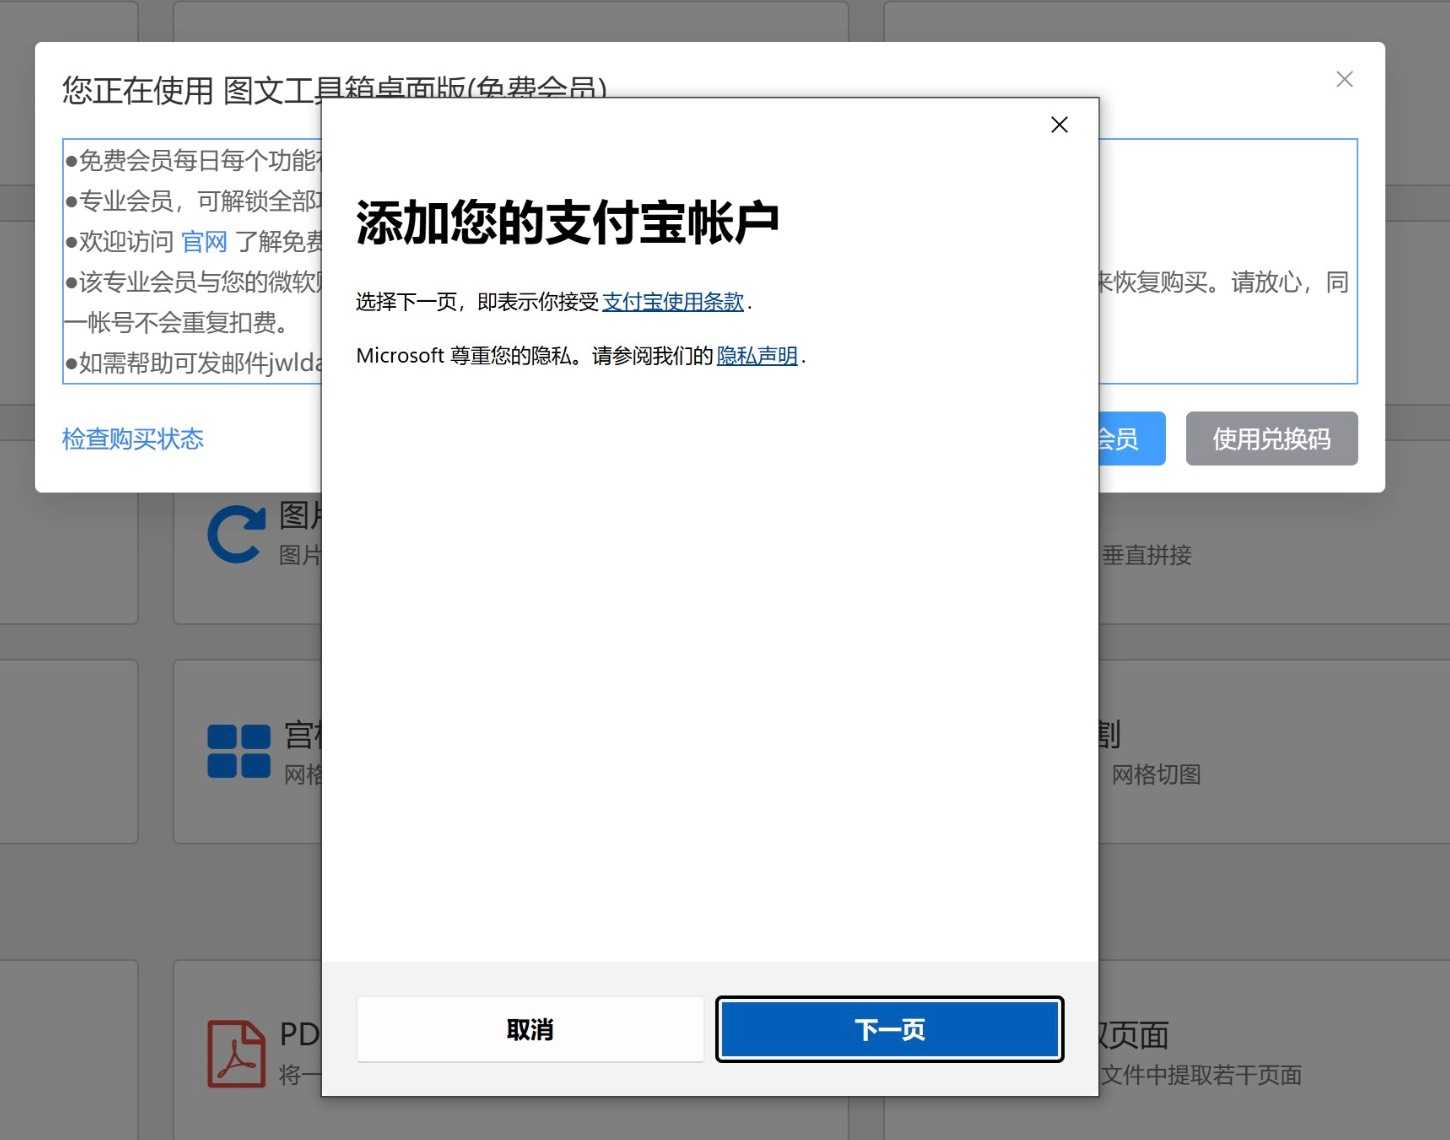Click the 使用兑换码 redemption code button
The width and height of the screenshot is (1450, 1140).
(x=1271, y=438)
